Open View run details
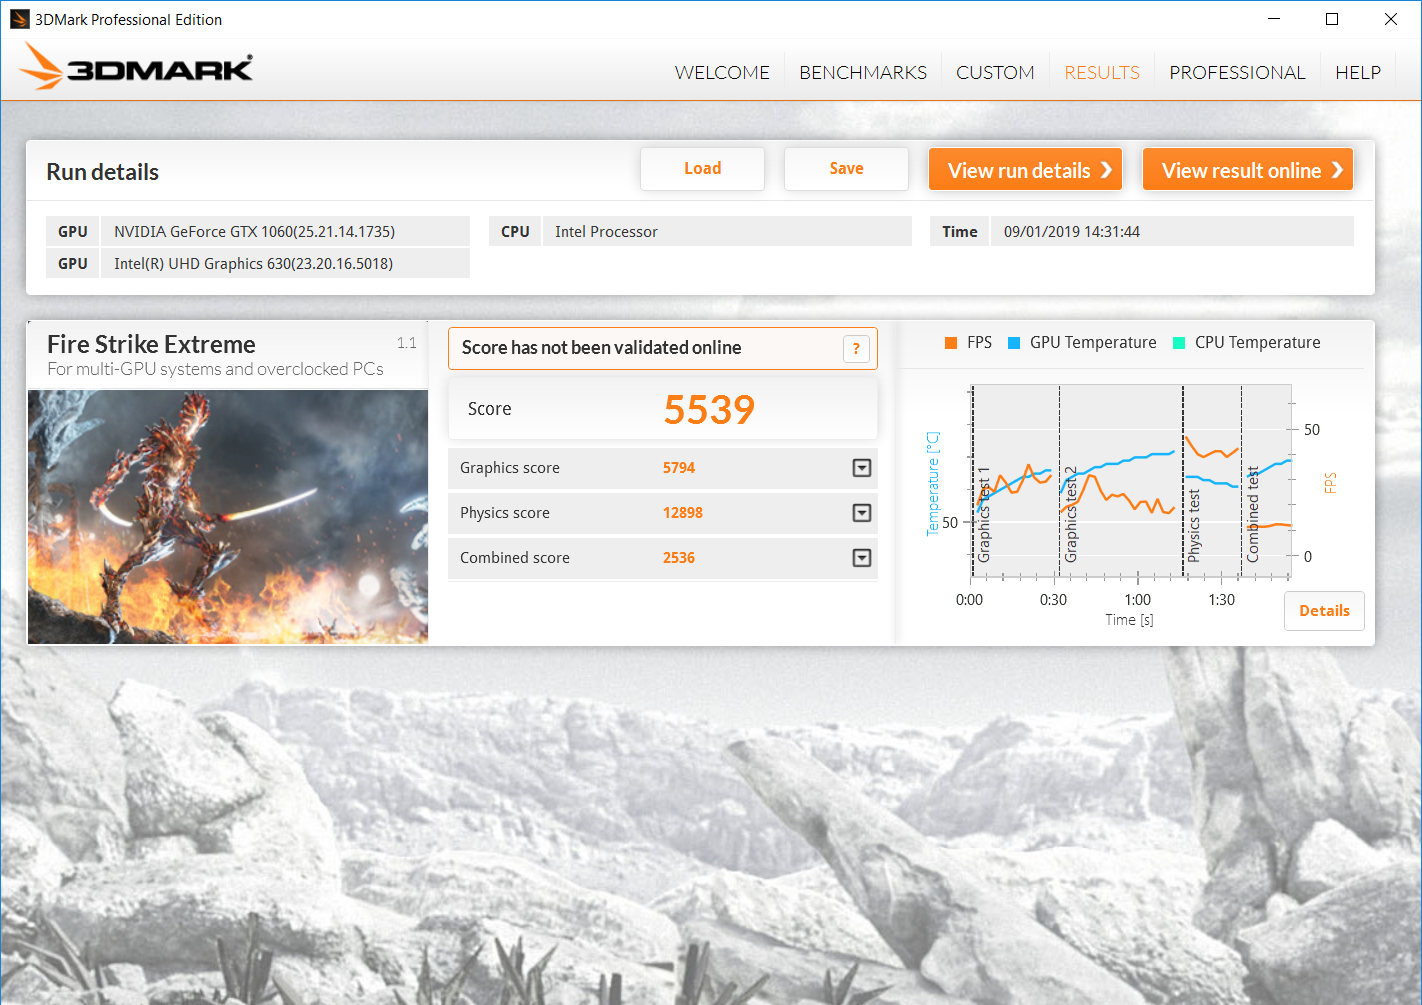This screenshot has width=1422, height=1005. (1025, 170)
